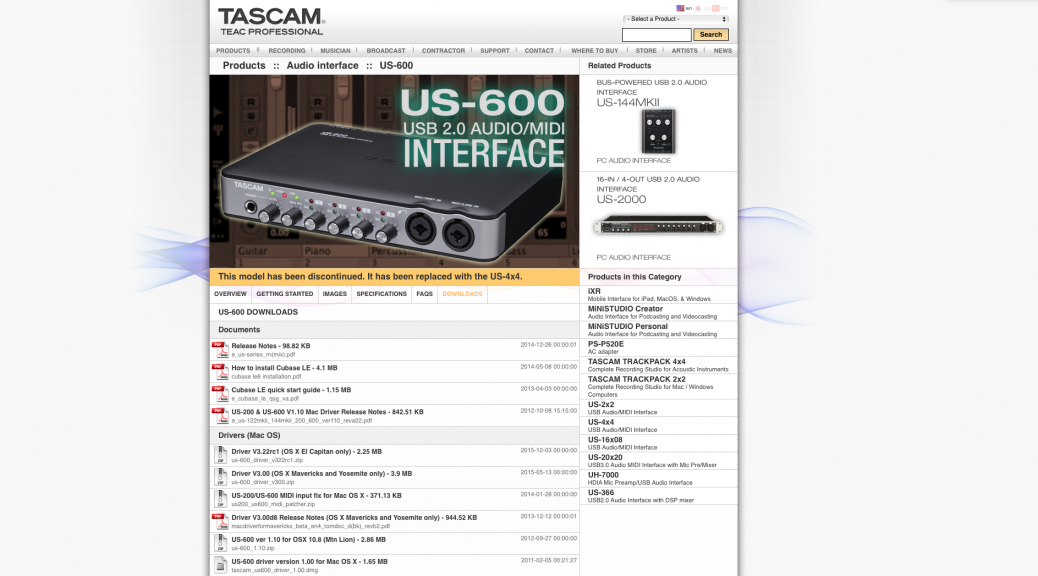Download How to install Cubase LE - 4.1 MB
Viewport: 1038px width, 576px height.
click(x=284, y=367)
